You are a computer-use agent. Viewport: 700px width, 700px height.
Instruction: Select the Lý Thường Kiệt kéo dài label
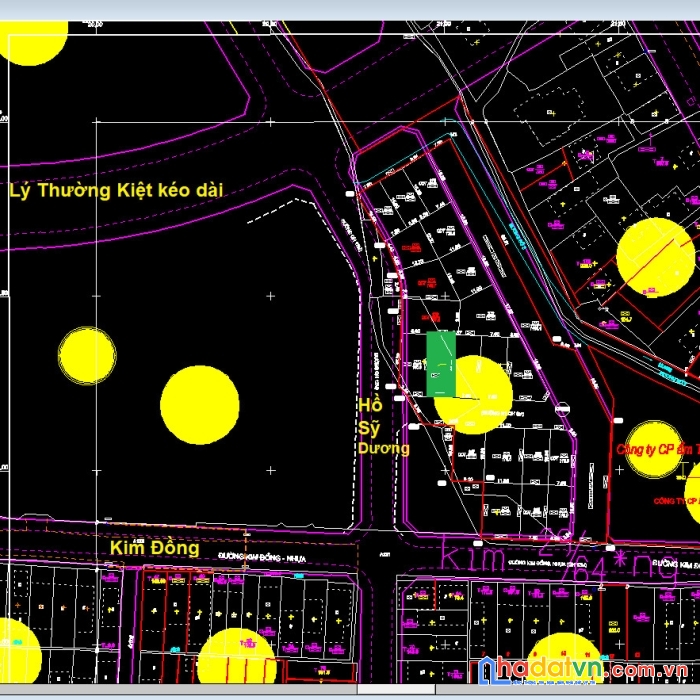tap(116, 190)
